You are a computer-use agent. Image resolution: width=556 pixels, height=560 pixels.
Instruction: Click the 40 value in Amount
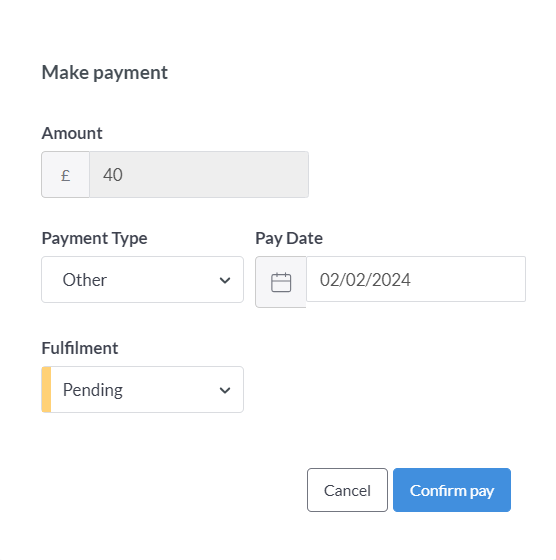[x=113, y=175]
